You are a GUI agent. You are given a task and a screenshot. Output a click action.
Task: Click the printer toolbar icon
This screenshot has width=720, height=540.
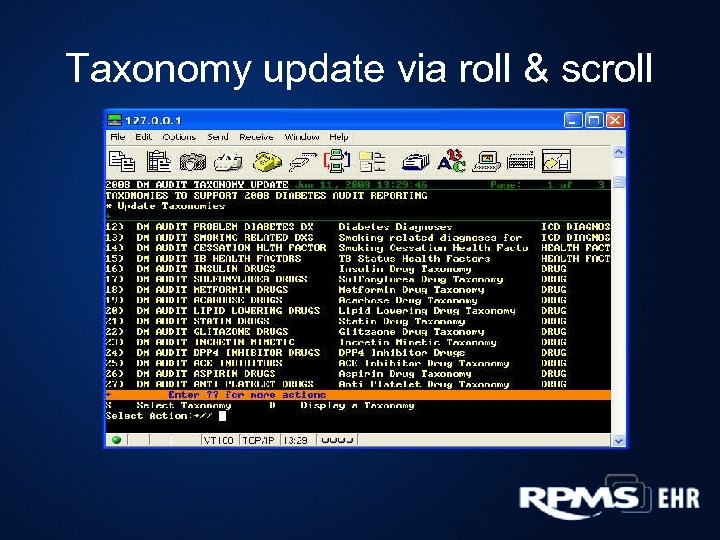(x=228, y=163)
